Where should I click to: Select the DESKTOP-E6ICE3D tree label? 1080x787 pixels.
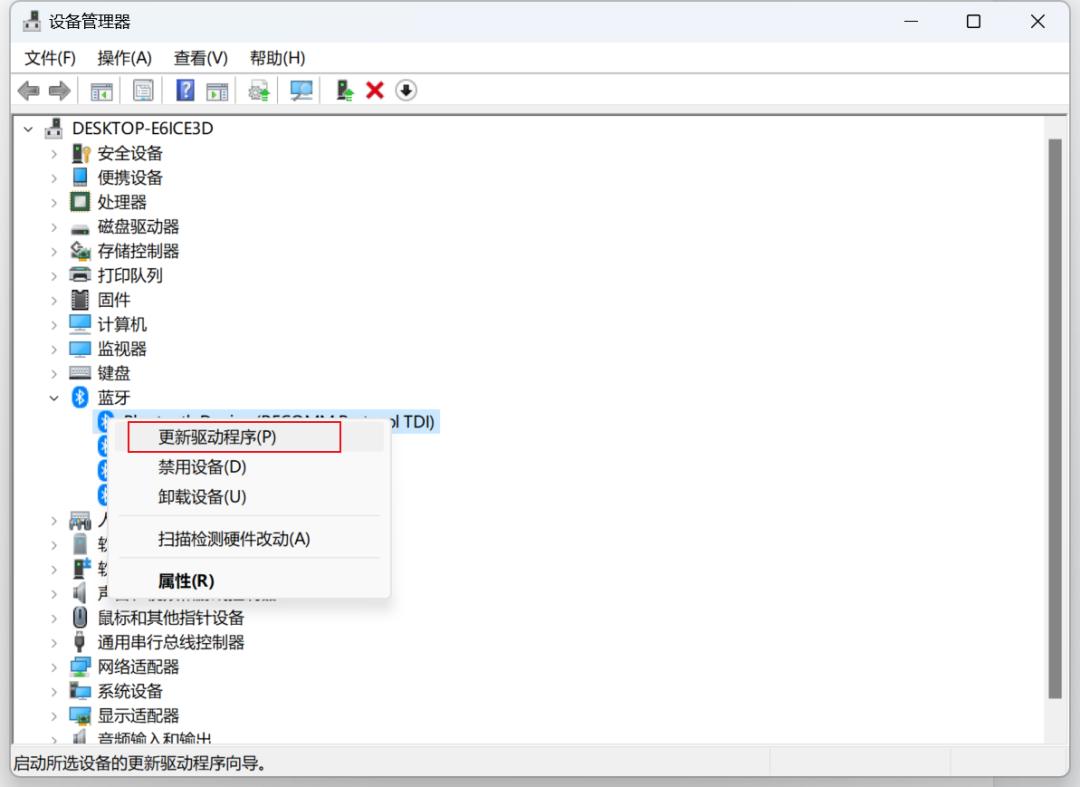(x=142, y=128)
